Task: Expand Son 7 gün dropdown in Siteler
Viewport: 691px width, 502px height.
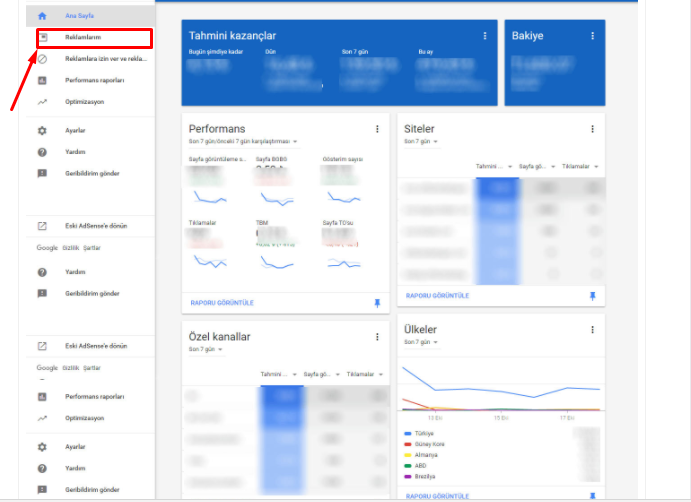Action: point(421,141)
